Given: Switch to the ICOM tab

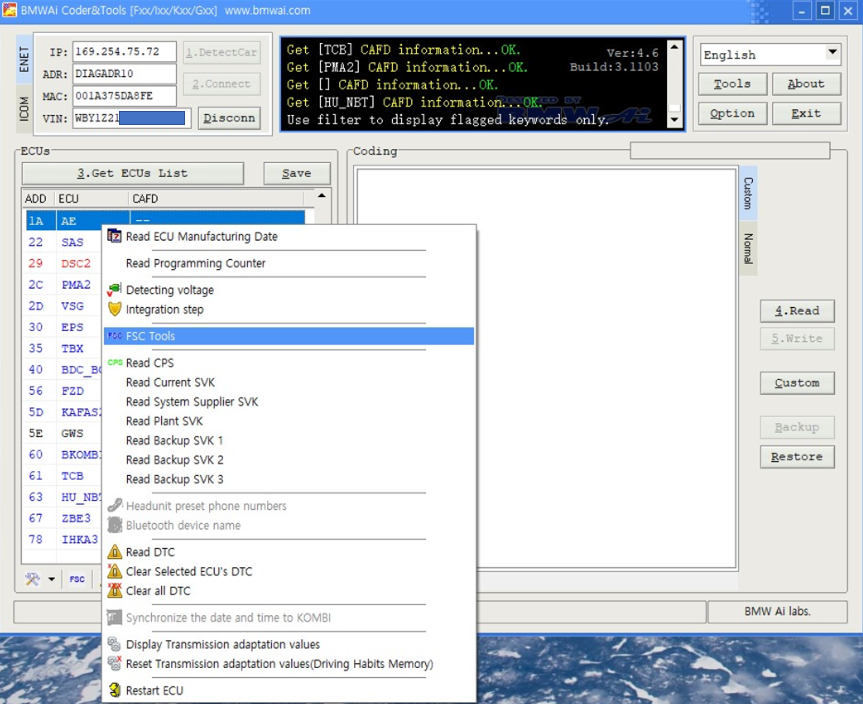Looking at the screenshot, I should click(24, 108).
